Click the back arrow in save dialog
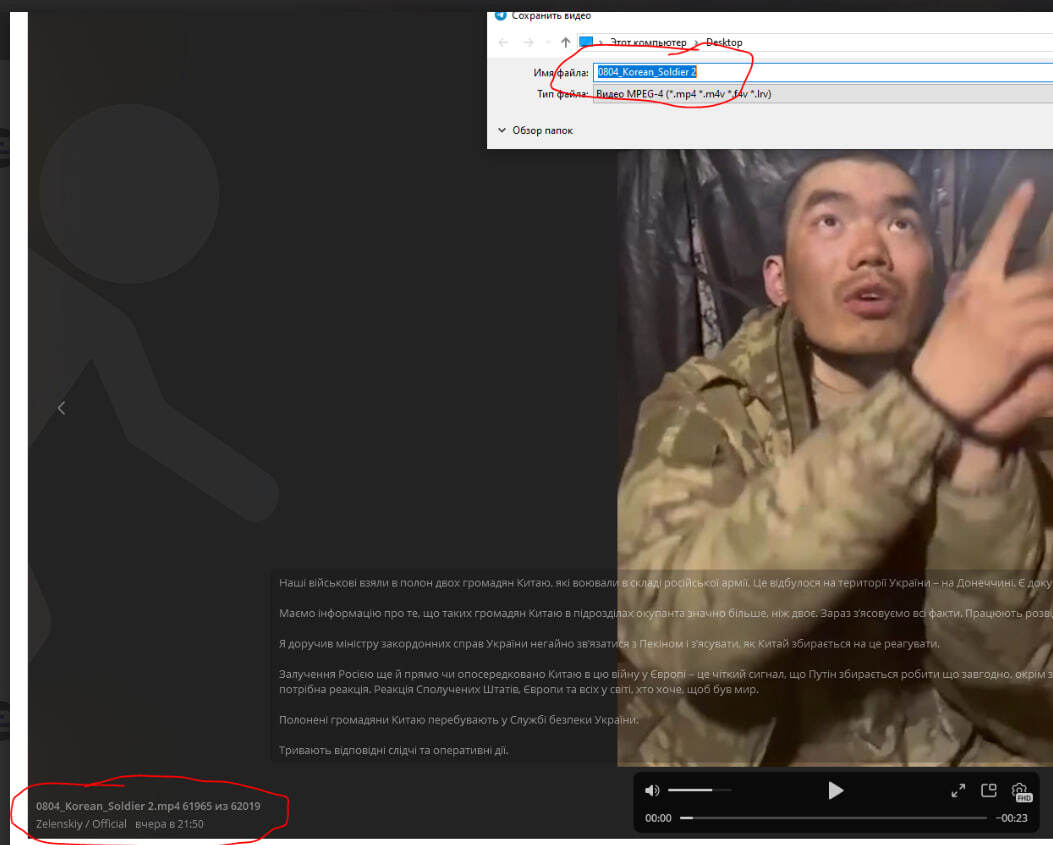 pyautogui.click(x=503, y=42)
